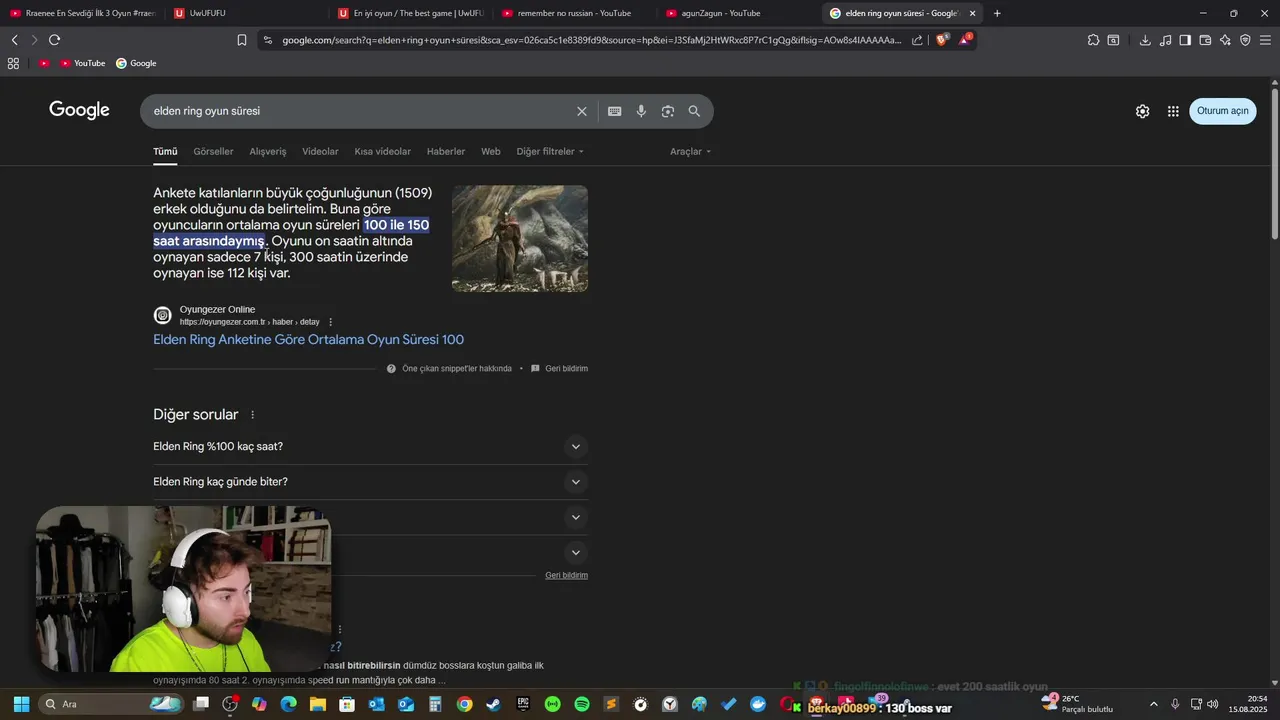
Task: Open the media playlist music-note icon
Action: point(1165,40)
